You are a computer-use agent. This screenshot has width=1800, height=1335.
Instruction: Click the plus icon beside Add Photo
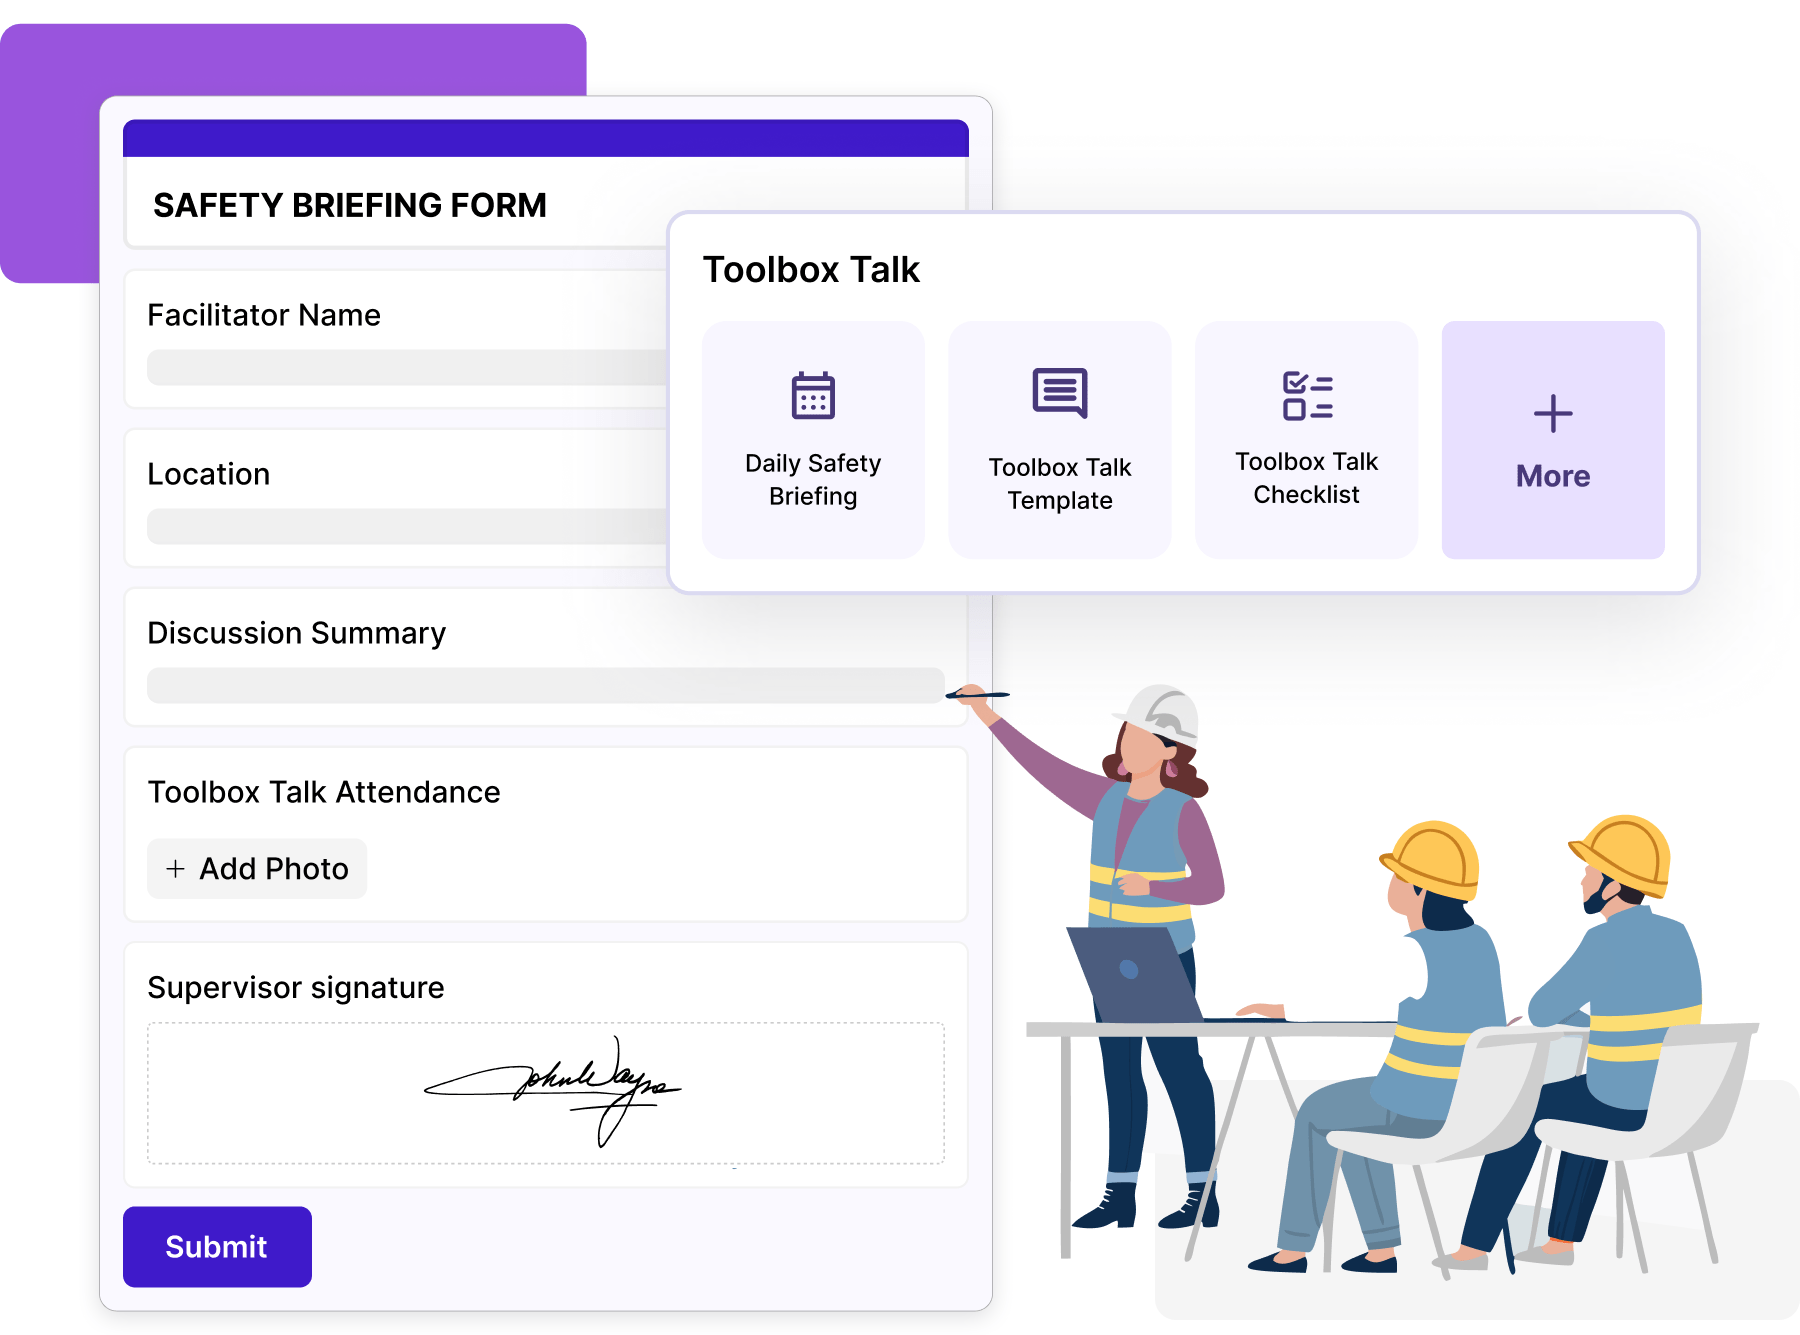pyautogui.click(x=175, y=868)
